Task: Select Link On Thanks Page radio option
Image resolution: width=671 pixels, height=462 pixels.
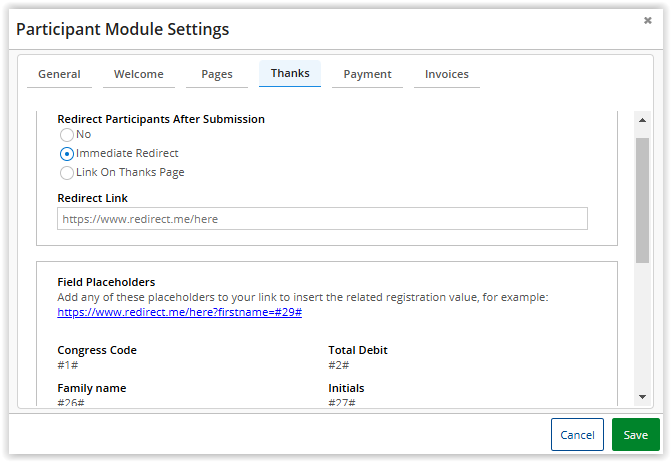Action: 67,172
